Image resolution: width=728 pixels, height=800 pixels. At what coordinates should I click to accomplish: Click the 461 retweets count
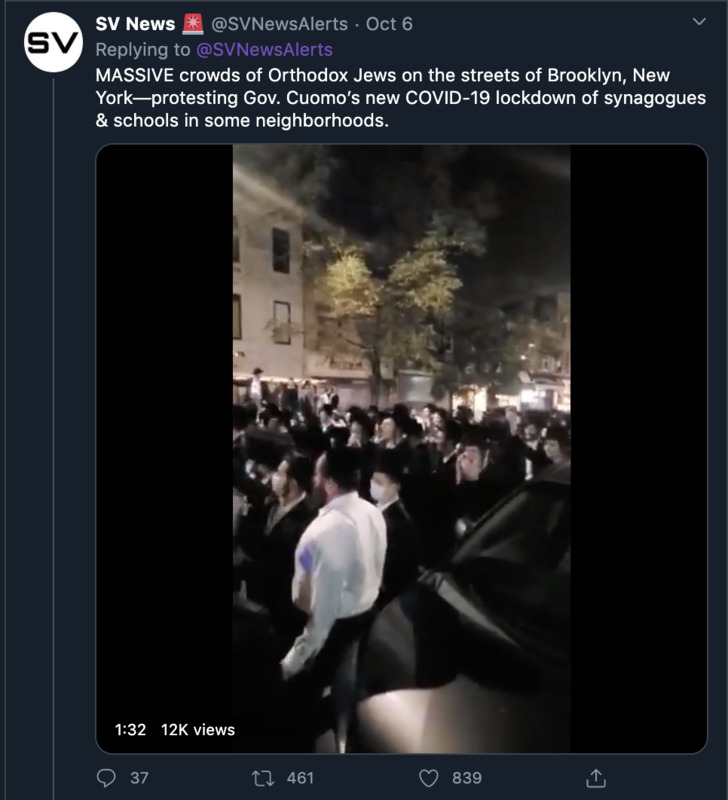click(299, 777)
